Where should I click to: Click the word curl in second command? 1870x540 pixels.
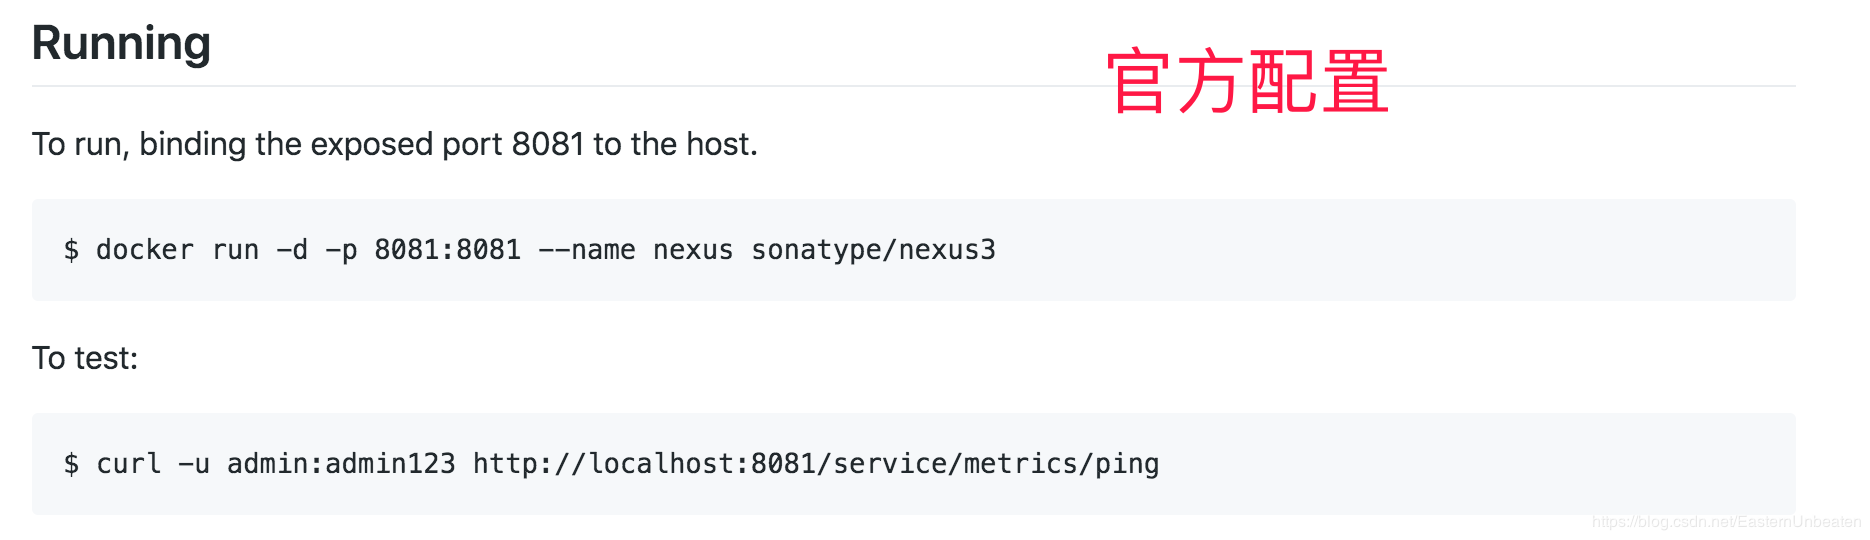129,464
